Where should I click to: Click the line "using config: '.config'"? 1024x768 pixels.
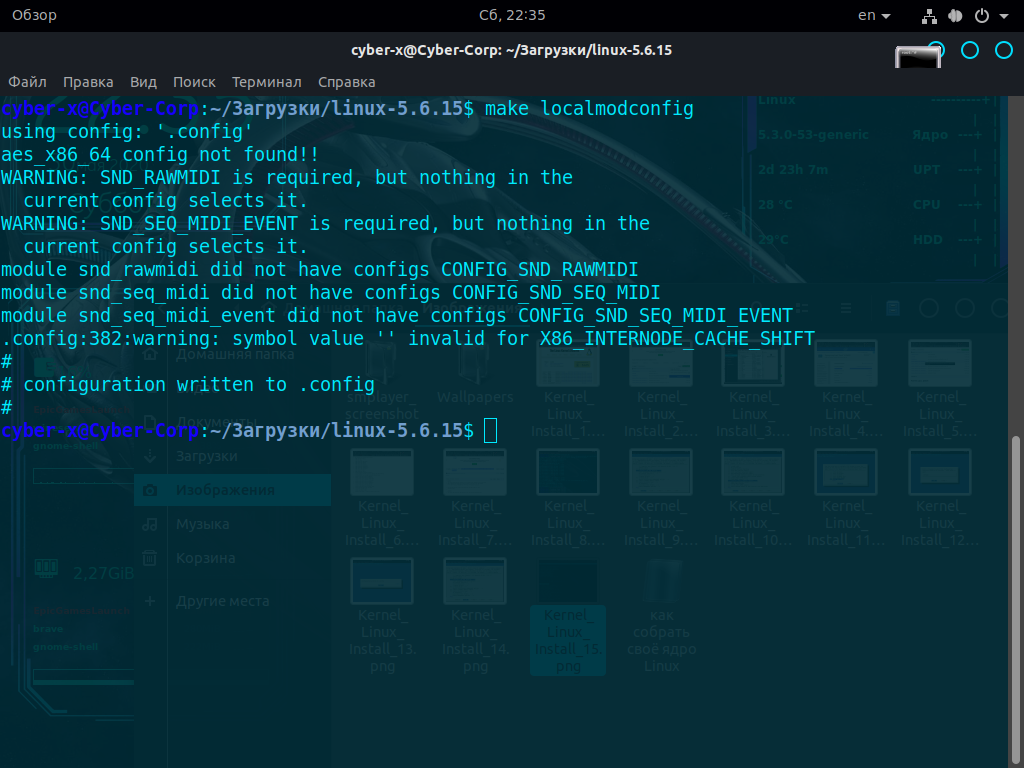[127, 132]
